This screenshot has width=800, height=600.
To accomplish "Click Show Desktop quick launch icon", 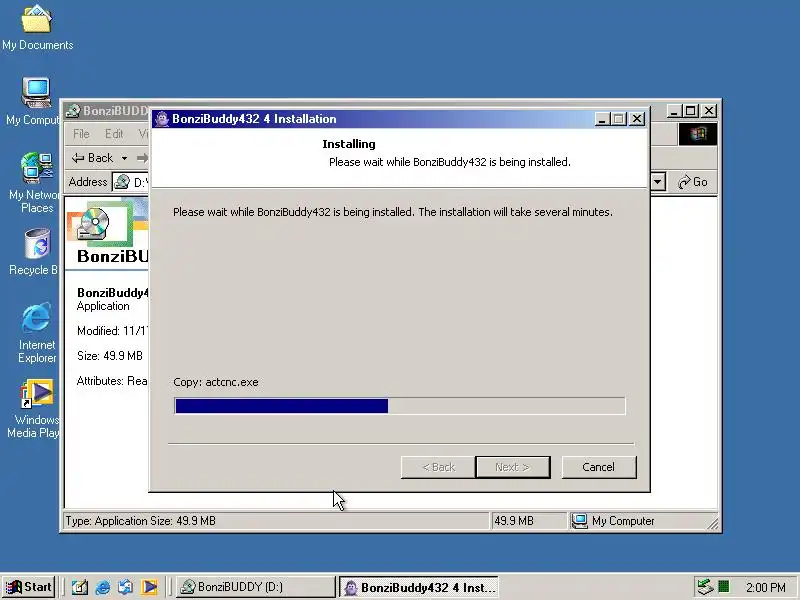I will click(79, 587).
